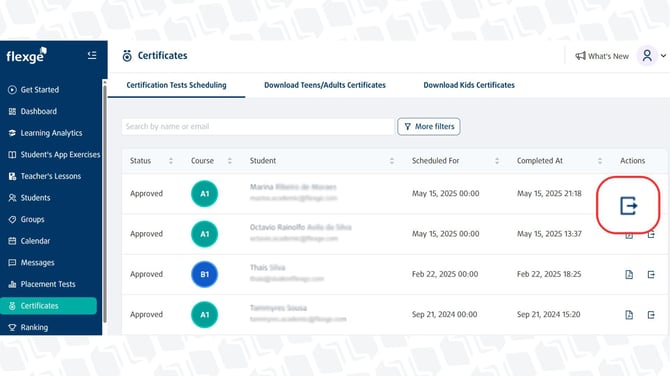Sort by the Student column arrows
Viewport: 670px width, 376px height.
[392, 161]
